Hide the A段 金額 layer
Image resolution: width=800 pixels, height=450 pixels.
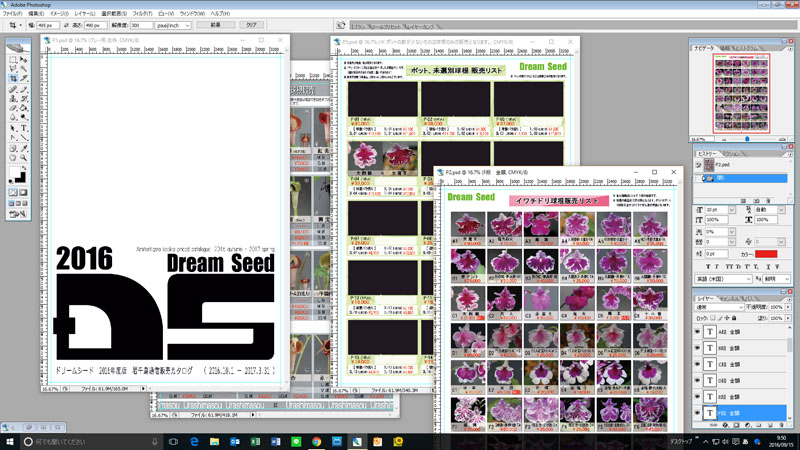pyautogui.click(x=697, y=332)
